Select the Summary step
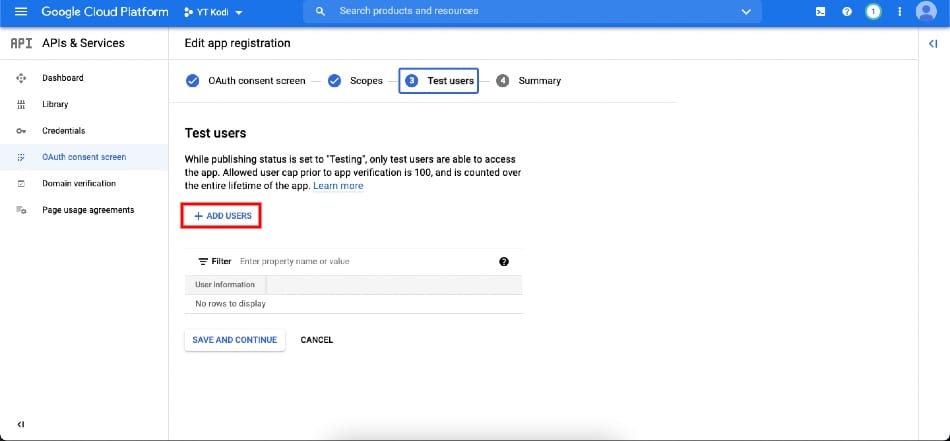 528,81
